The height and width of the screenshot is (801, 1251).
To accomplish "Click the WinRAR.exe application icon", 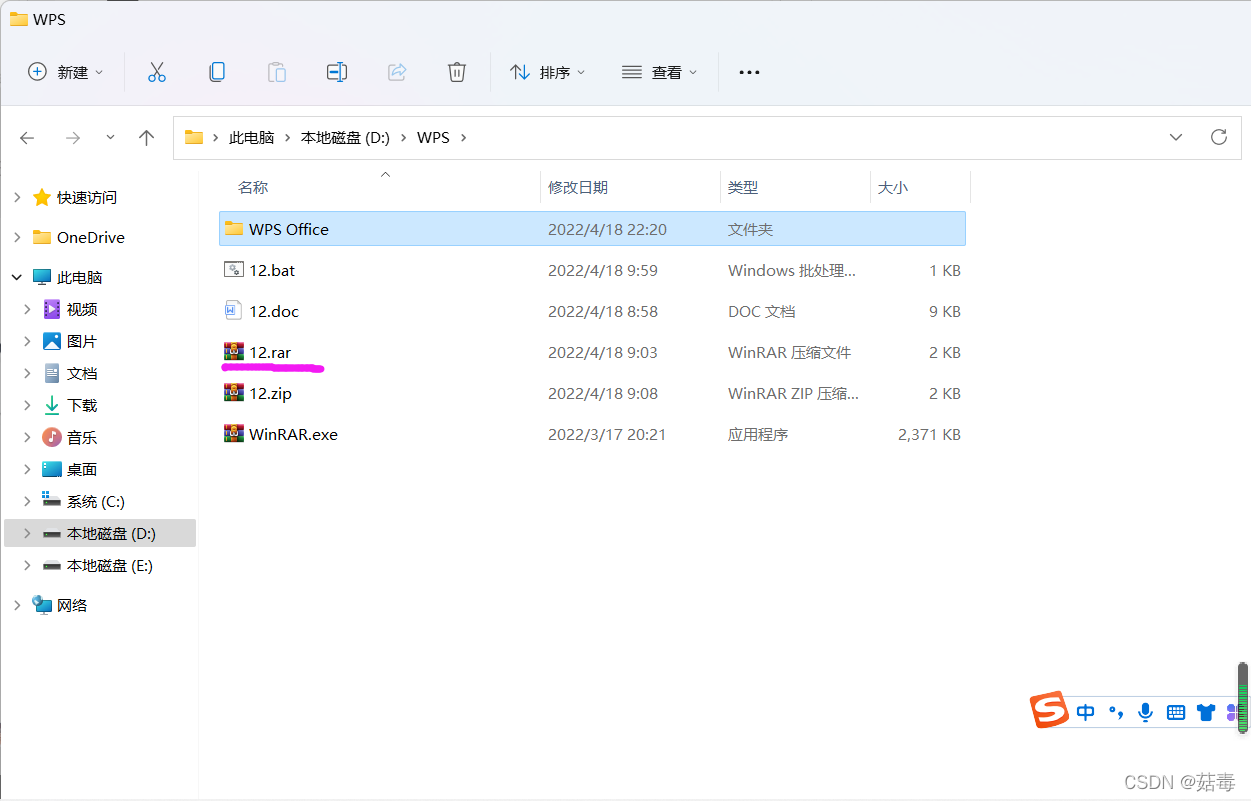I will coord(234,434).
